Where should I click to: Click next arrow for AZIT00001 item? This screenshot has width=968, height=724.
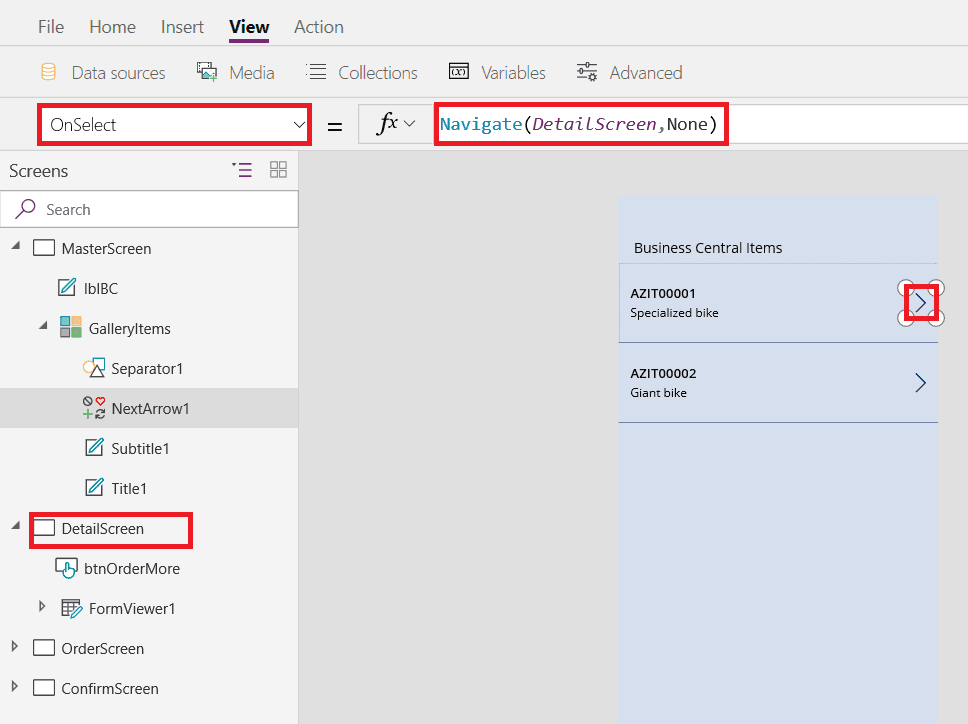pyautogui.click(x=920, y=303)
